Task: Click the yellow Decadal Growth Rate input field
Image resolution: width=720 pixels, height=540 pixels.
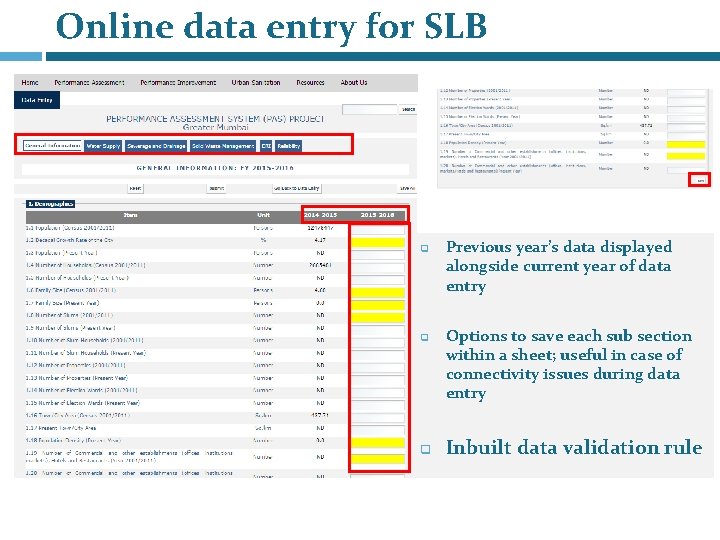Action: click(x=377, y=242)
